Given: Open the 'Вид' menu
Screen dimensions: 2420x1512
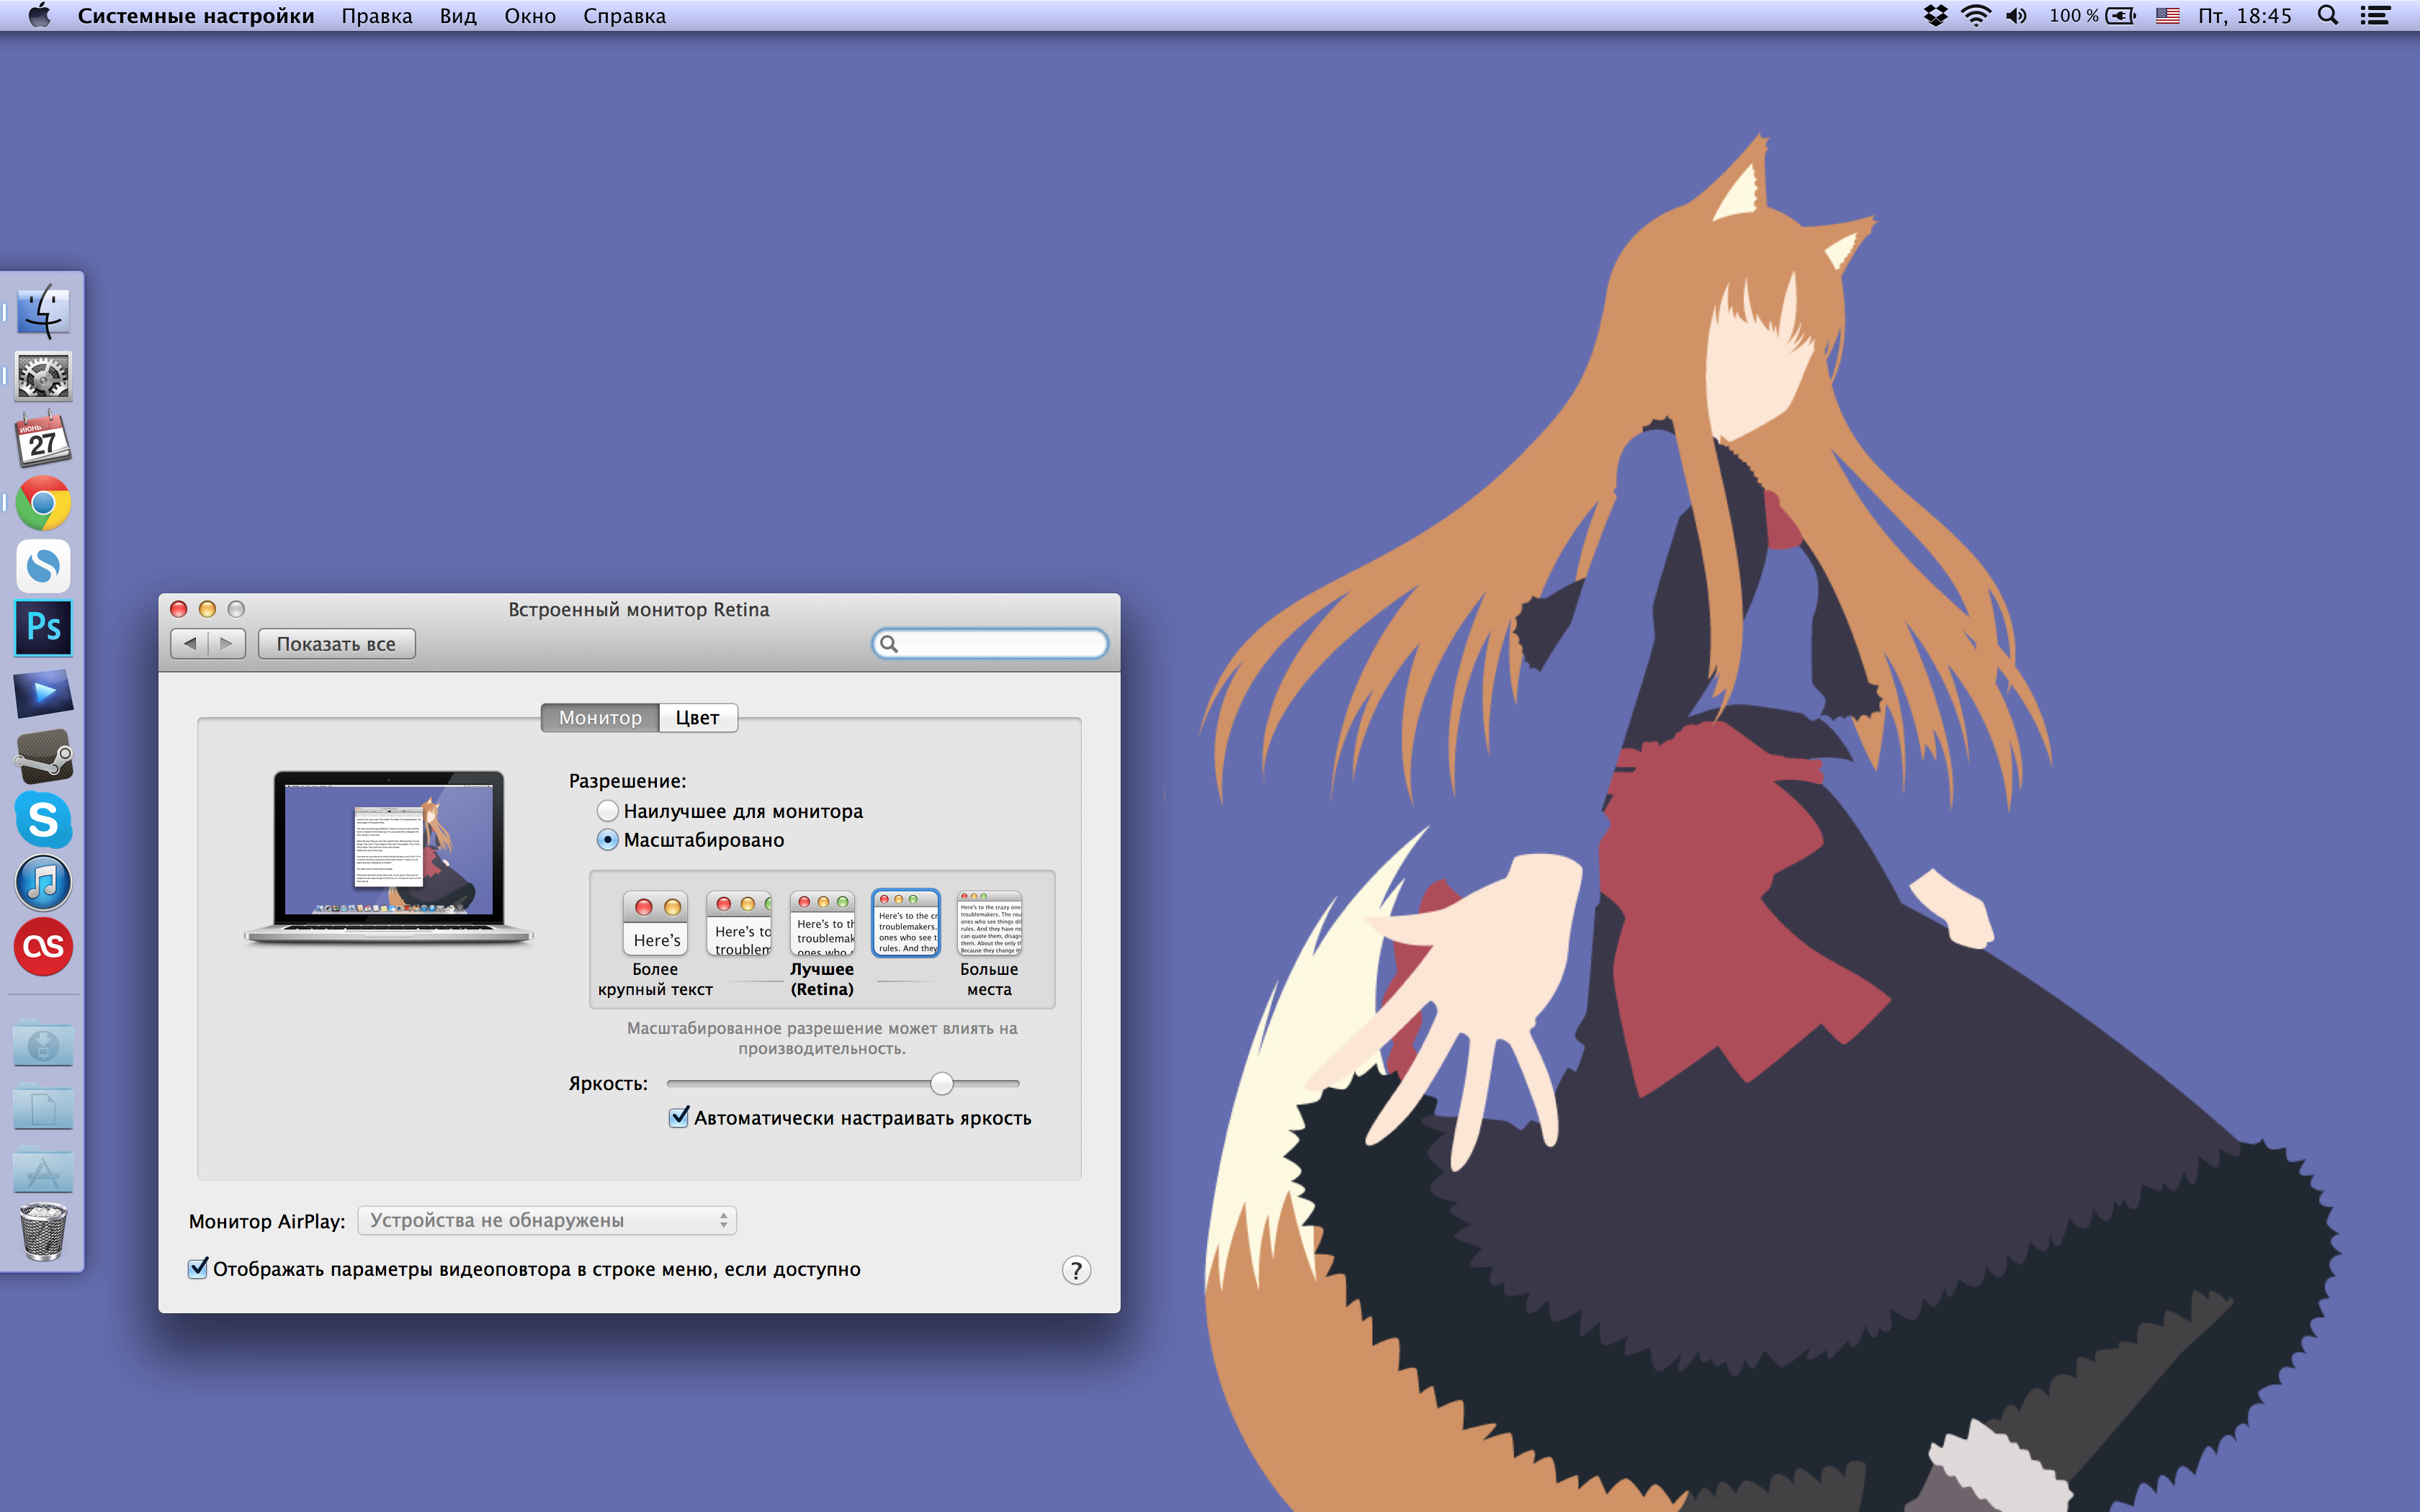Looking at the screenshot, I should coord(458,16).
